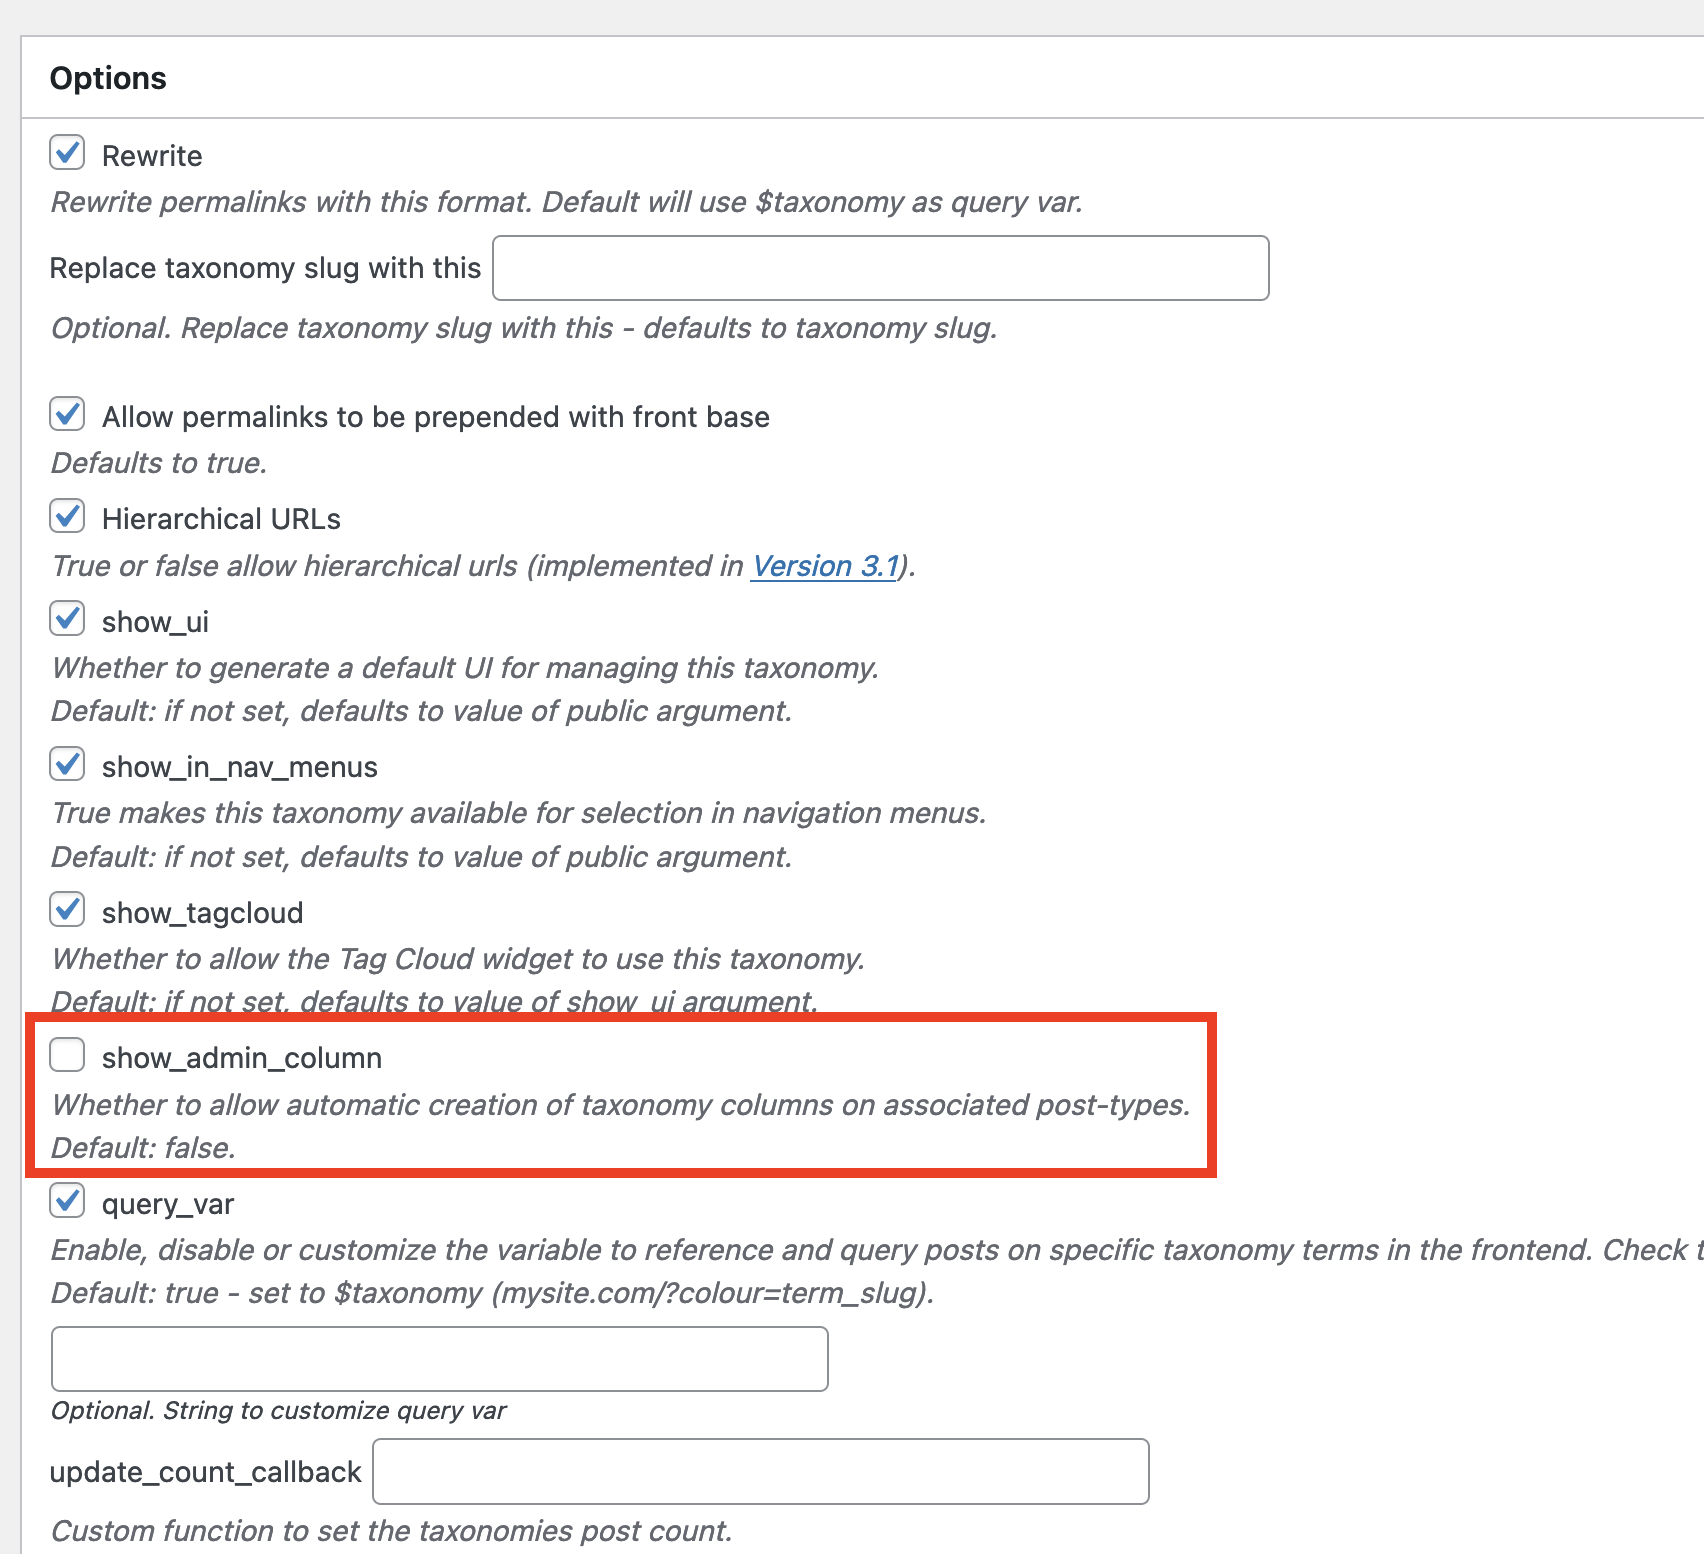
Task: Click the "Hierarchical URLs" label text
Action: pyautogui.click(x=221, y=519)
